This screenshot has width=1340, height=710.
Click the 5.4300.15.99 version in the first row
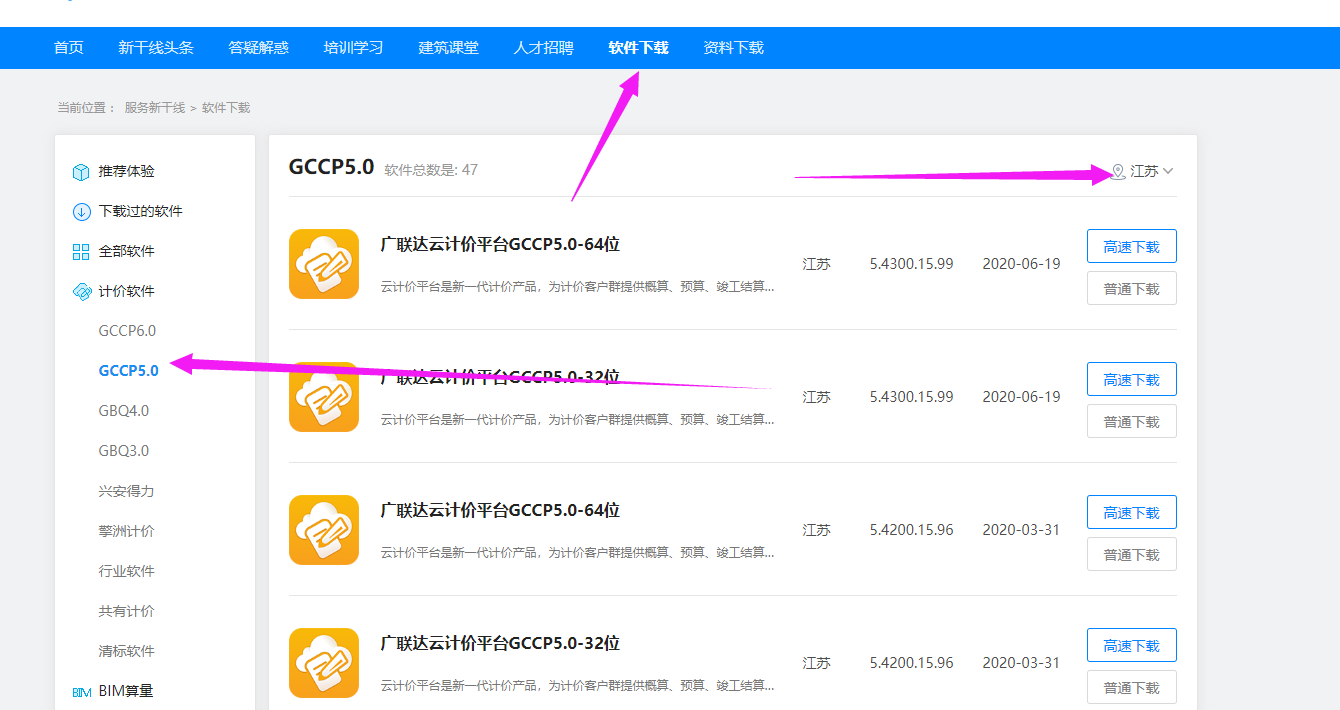pyautogui.click(x=911, y=264)
